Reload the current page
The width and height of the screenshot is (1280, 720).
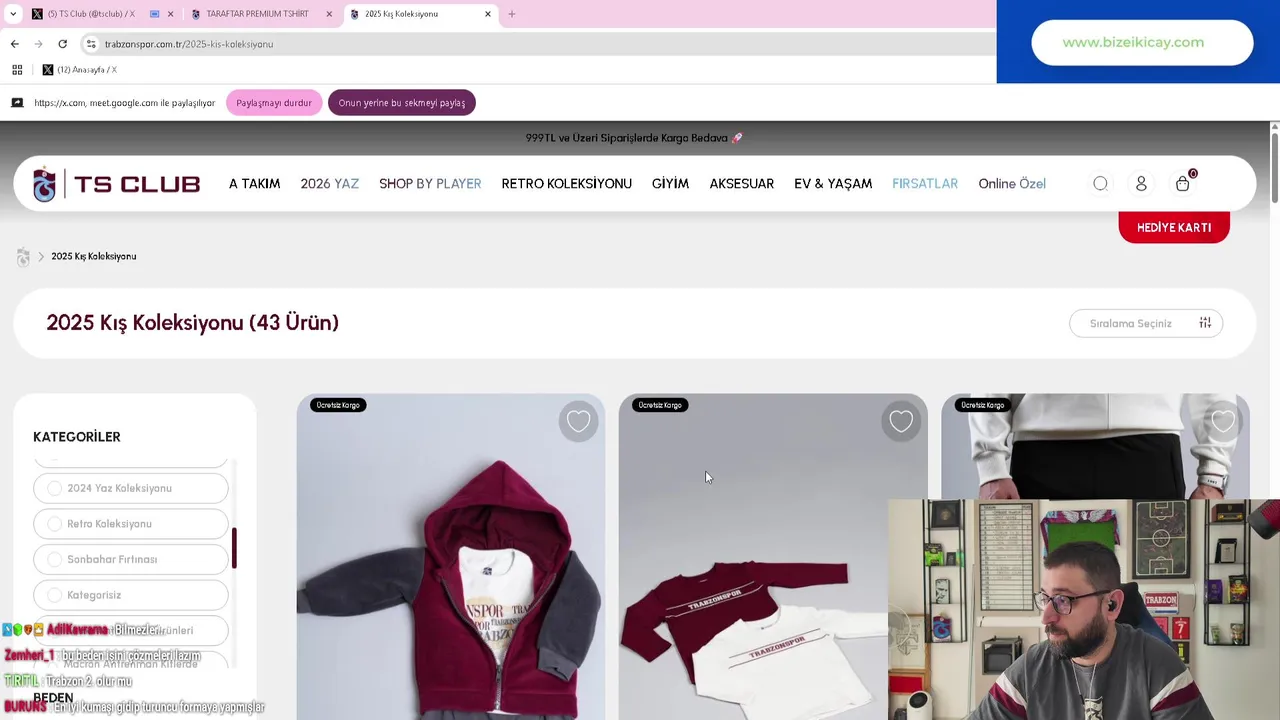[x=62, y=44]
